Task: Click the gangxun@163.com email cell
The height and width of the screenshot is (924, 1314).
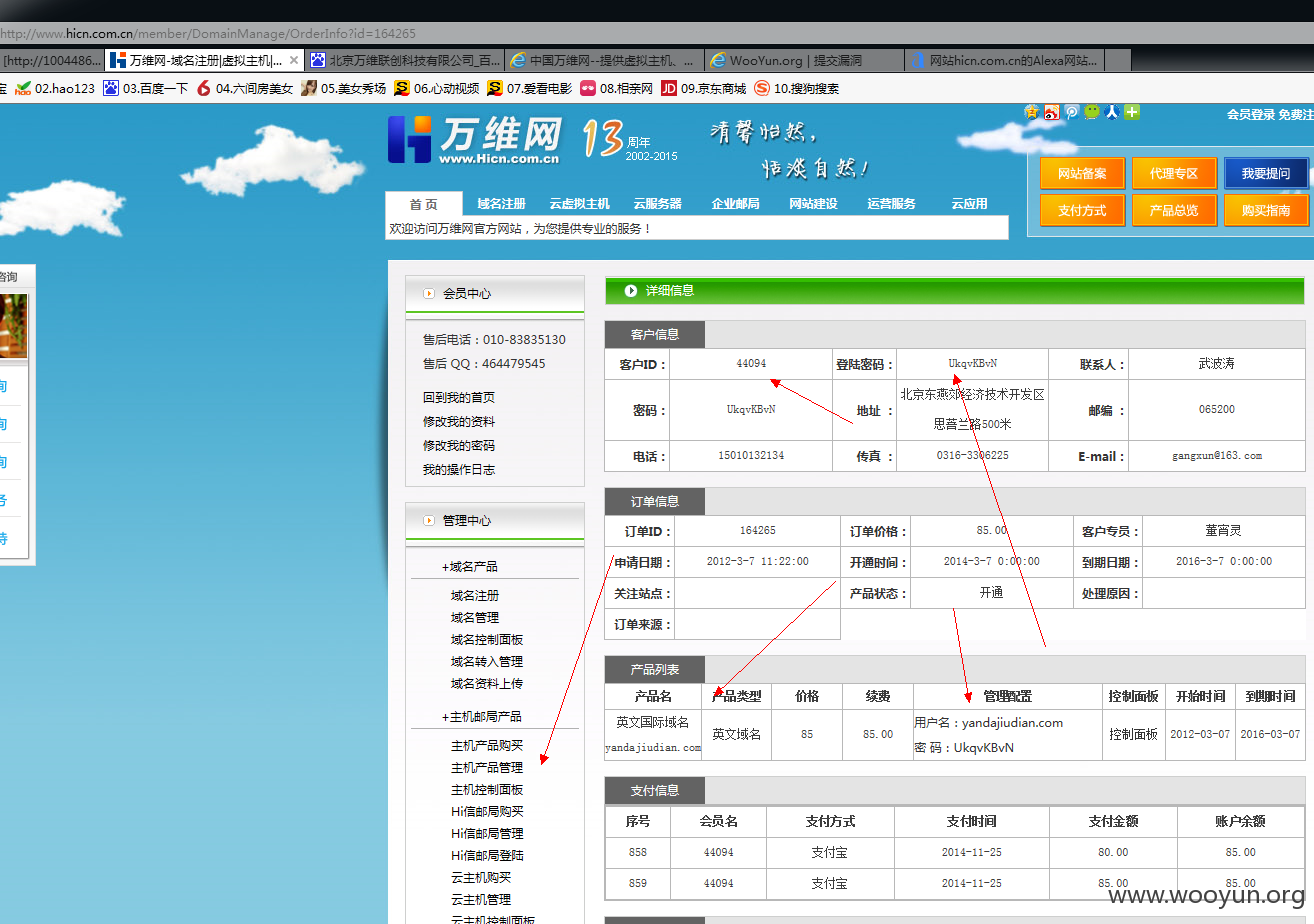Action: click(x=1217, y=456)
